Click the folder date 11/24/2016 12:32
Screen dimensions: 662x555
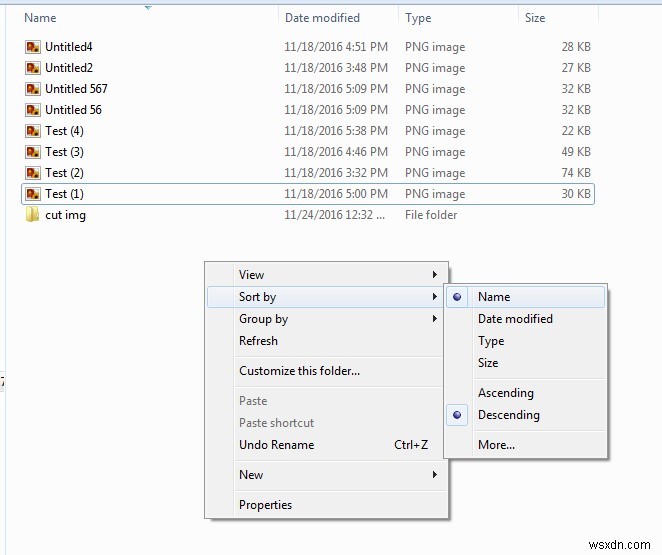(x=334, y=215)
